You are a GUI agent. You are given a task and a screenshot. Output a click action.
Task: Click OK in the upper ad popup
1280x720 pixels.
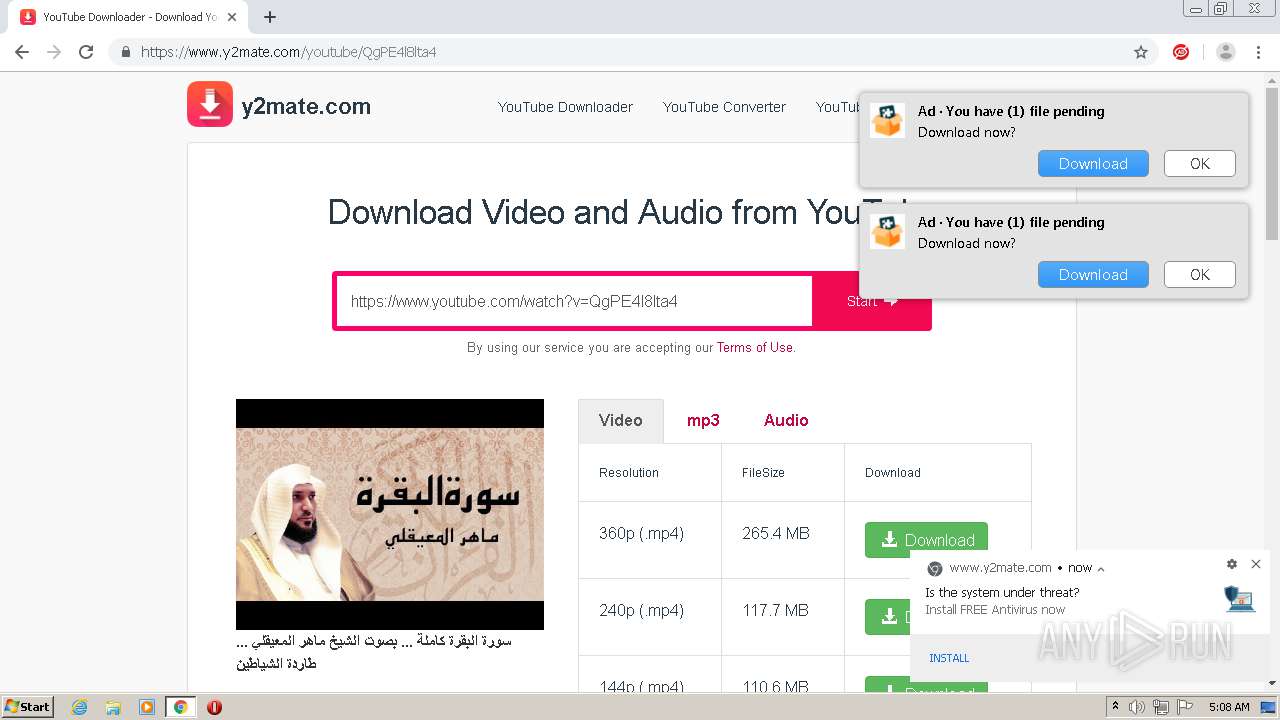[x=1200, y=164]
